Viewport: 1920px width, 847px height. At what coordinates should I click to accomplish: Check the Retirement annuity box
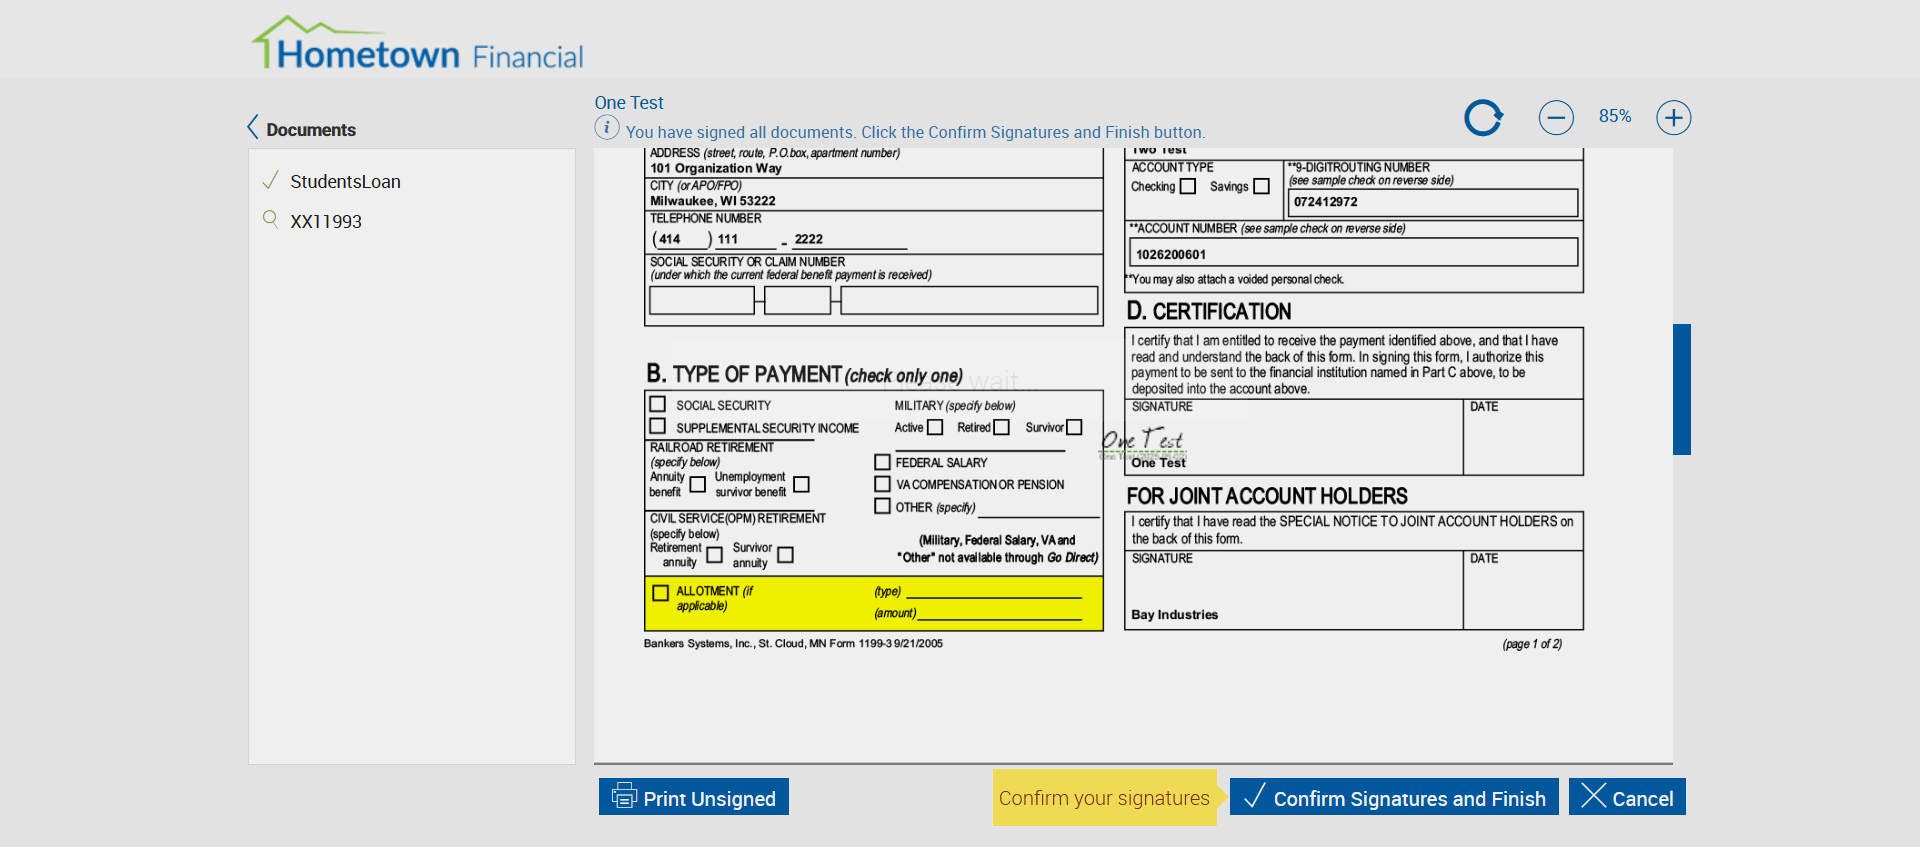pos(714,555)
